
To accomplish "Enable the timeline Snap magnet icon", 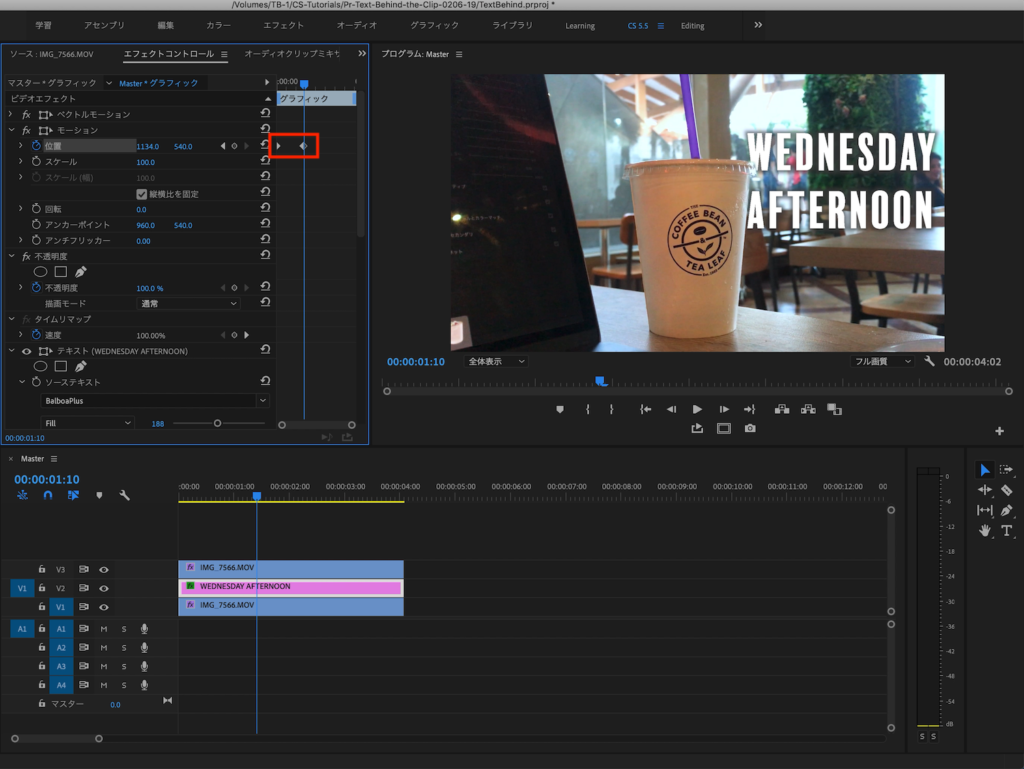I will point(47,495).
